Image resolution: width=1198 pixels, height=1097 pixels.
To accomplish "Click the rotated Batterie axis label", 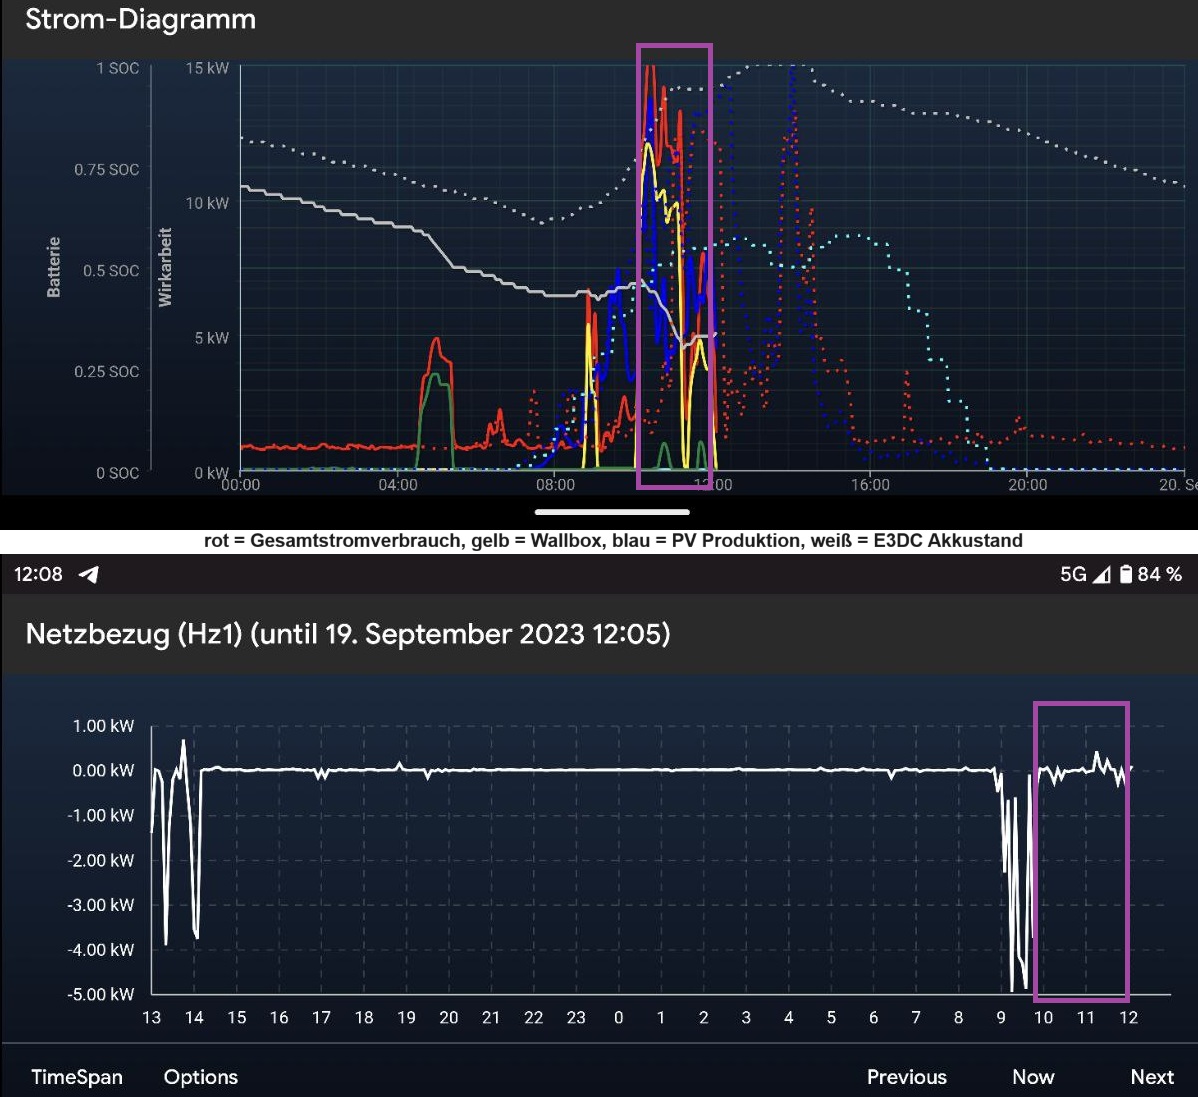I will tap(54, 267).
